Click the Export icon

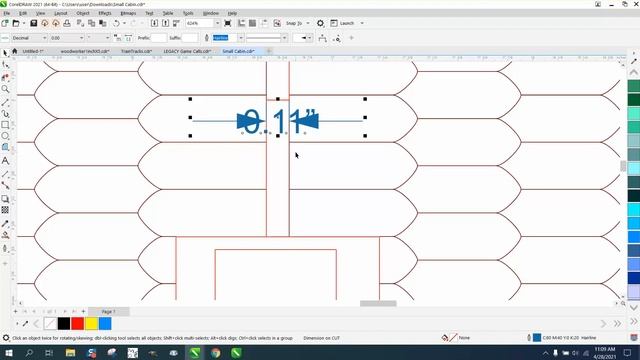pyautogui.click(x=165, y=23)
